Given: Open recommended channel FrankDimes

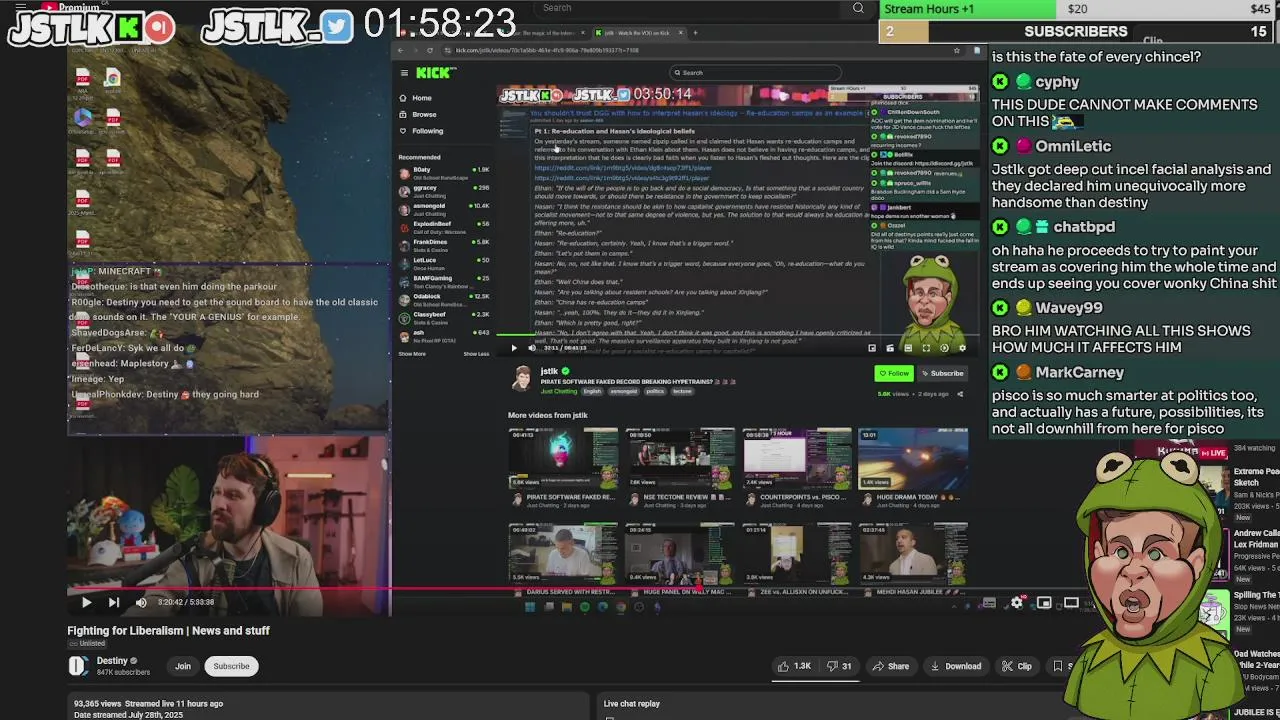Looking at the screenshot, I should point(444,244).
